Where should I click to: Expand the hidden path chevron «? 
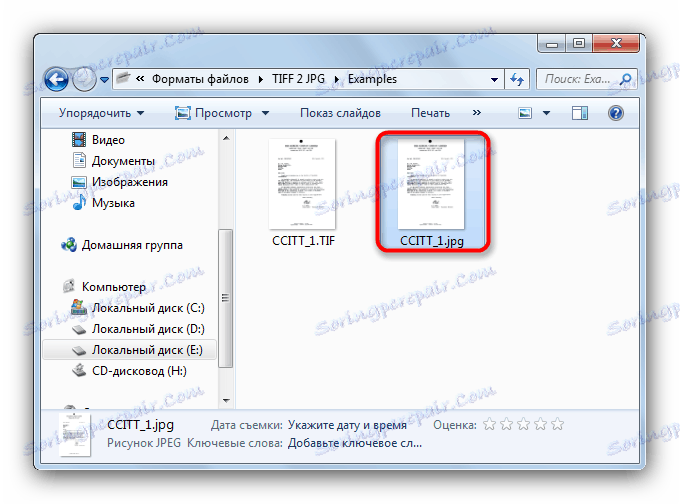(140, 79)
